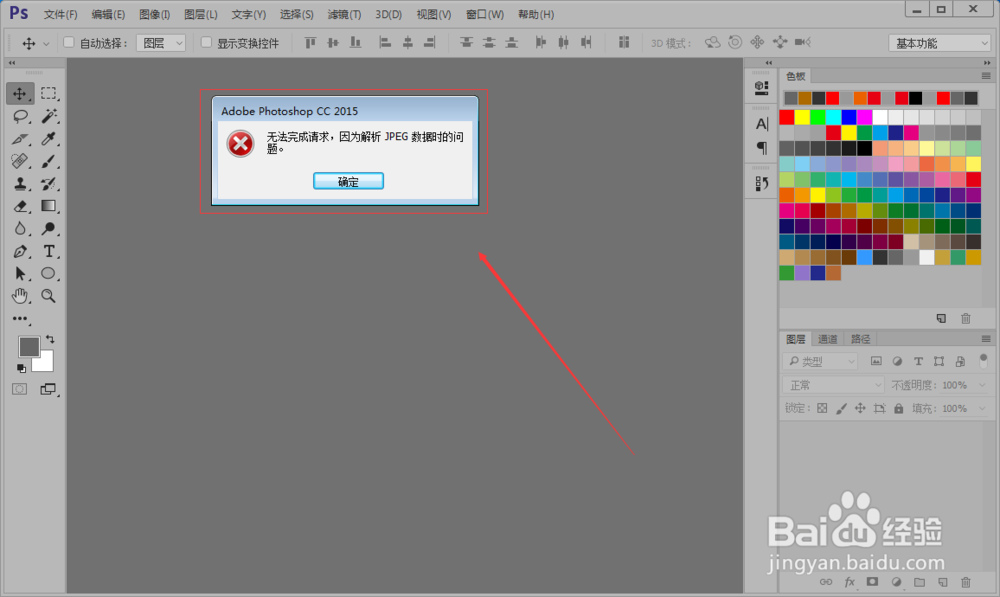Select the Dodge tool
The height and width of the screenshot is (597, 1000).
click(48, 228)
